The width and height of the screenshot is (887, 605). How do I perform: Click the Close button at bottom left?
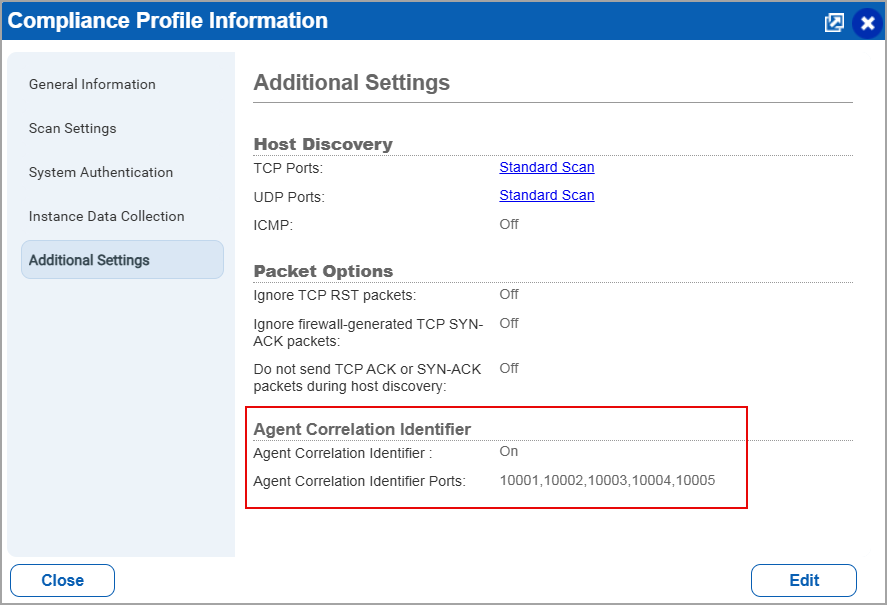click(62, 580)
